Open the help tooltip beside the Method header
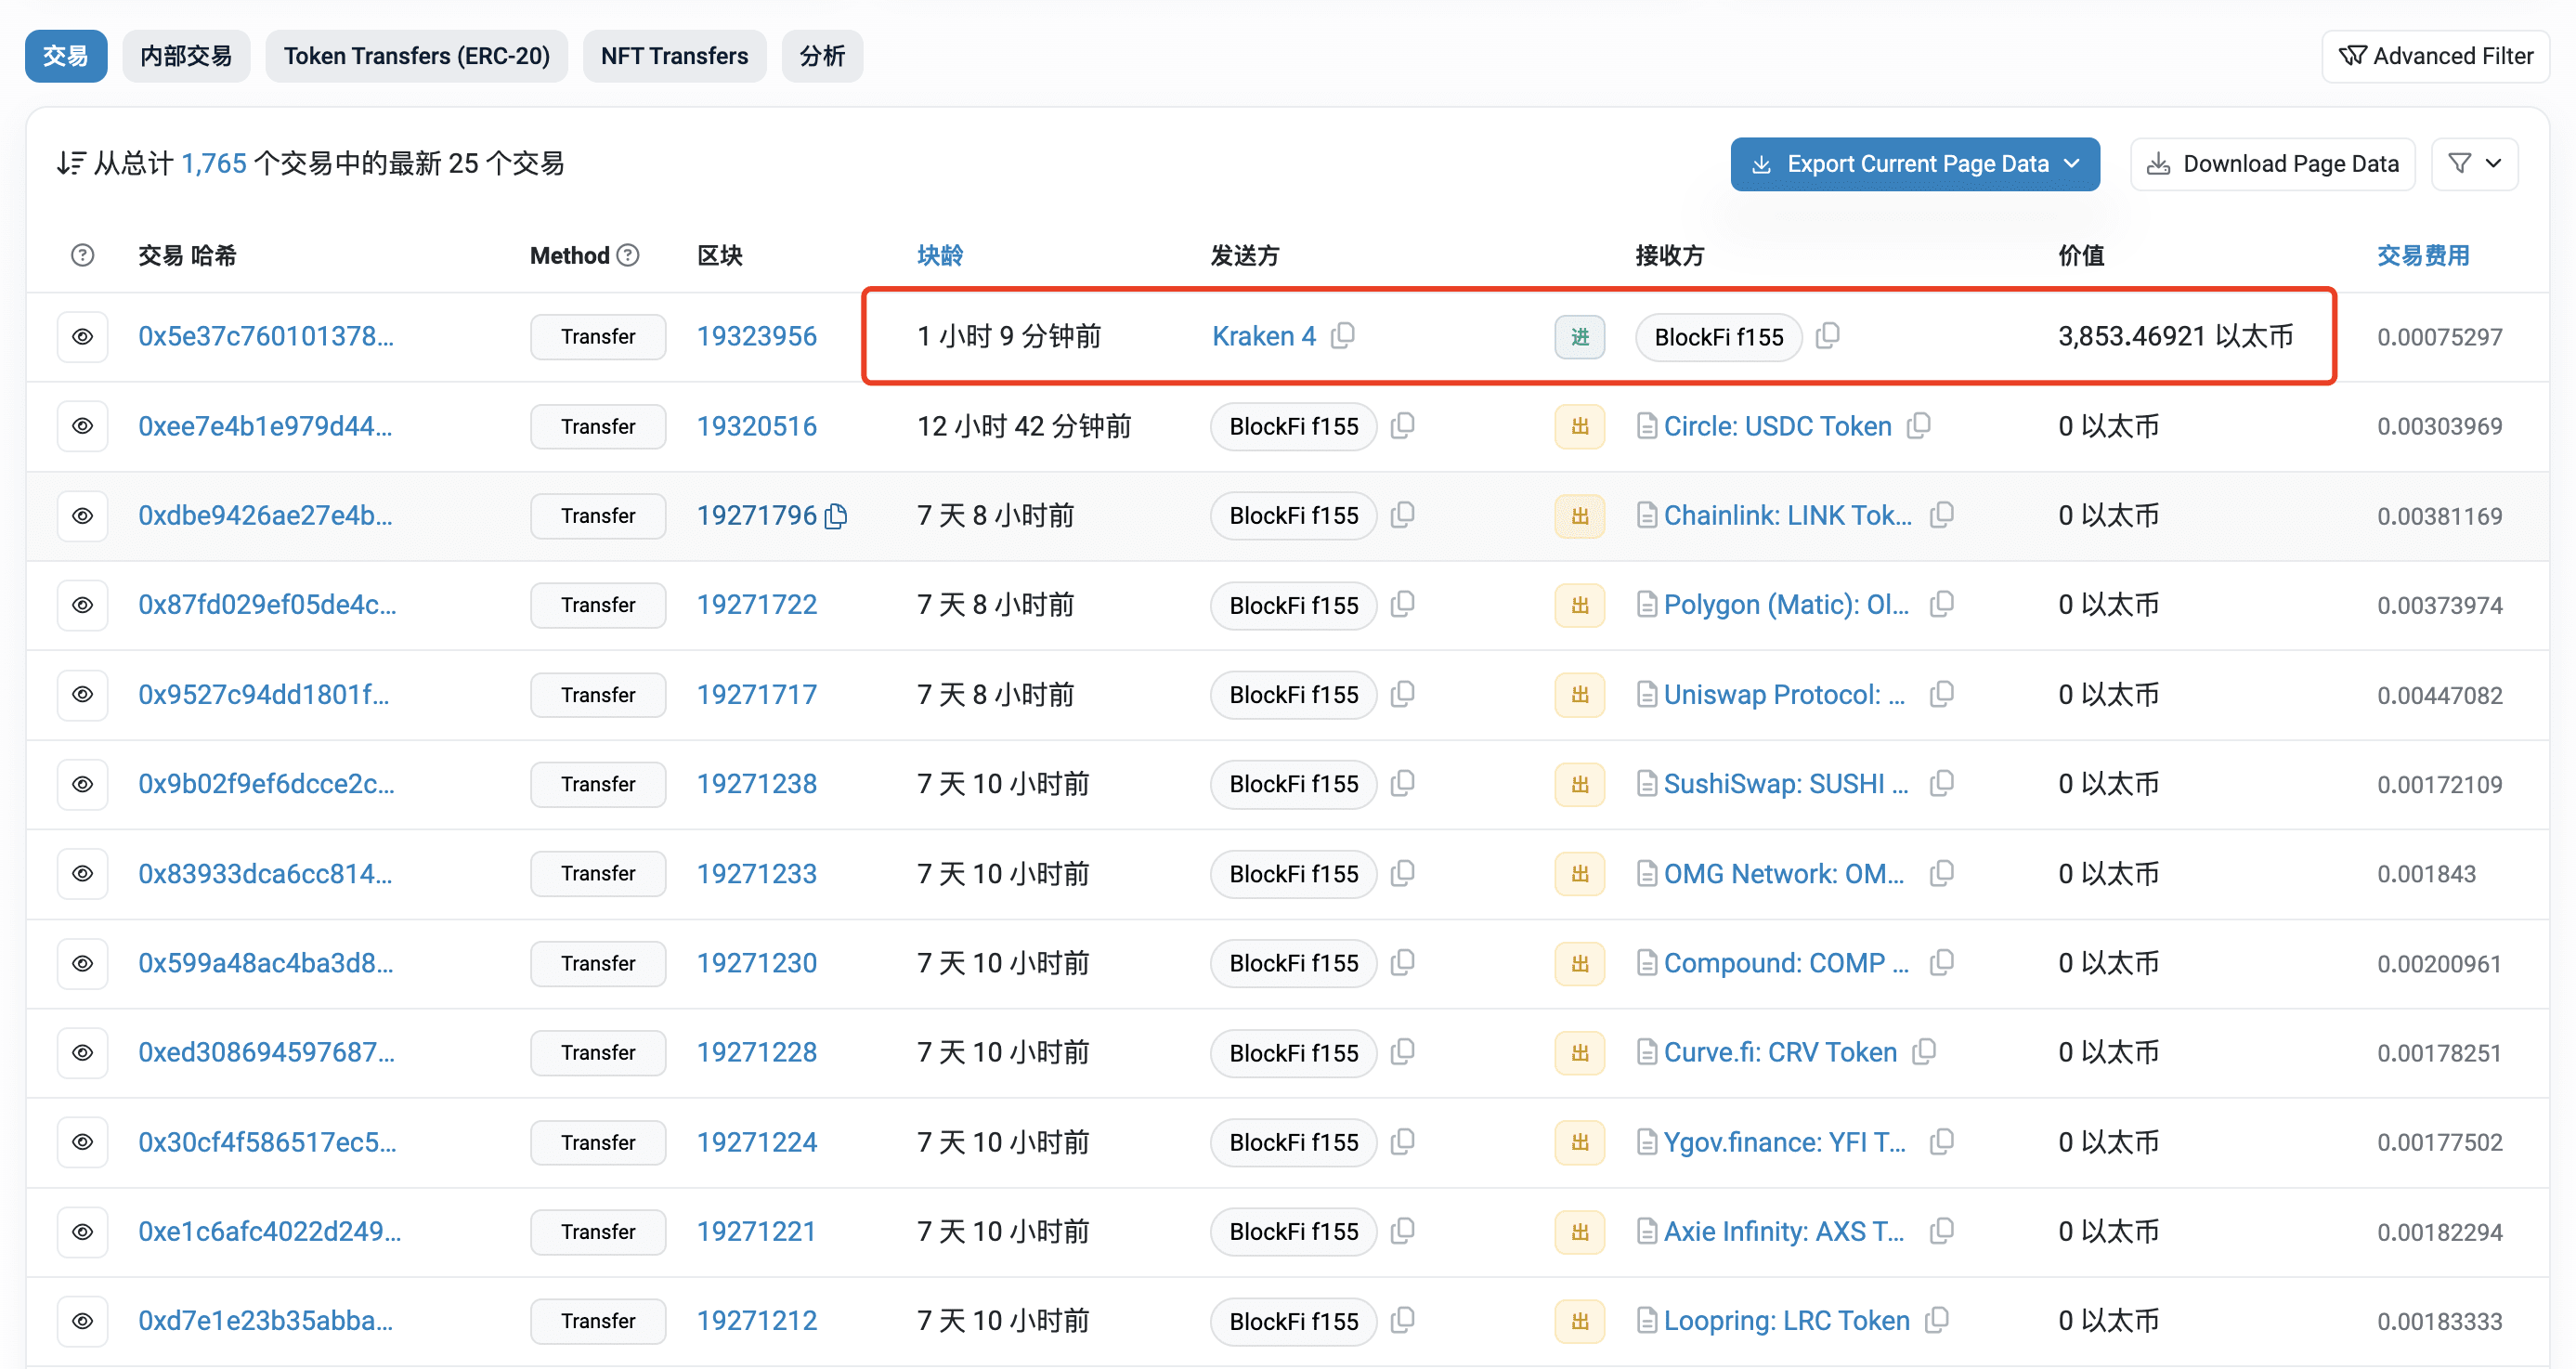 pos(628,255)
